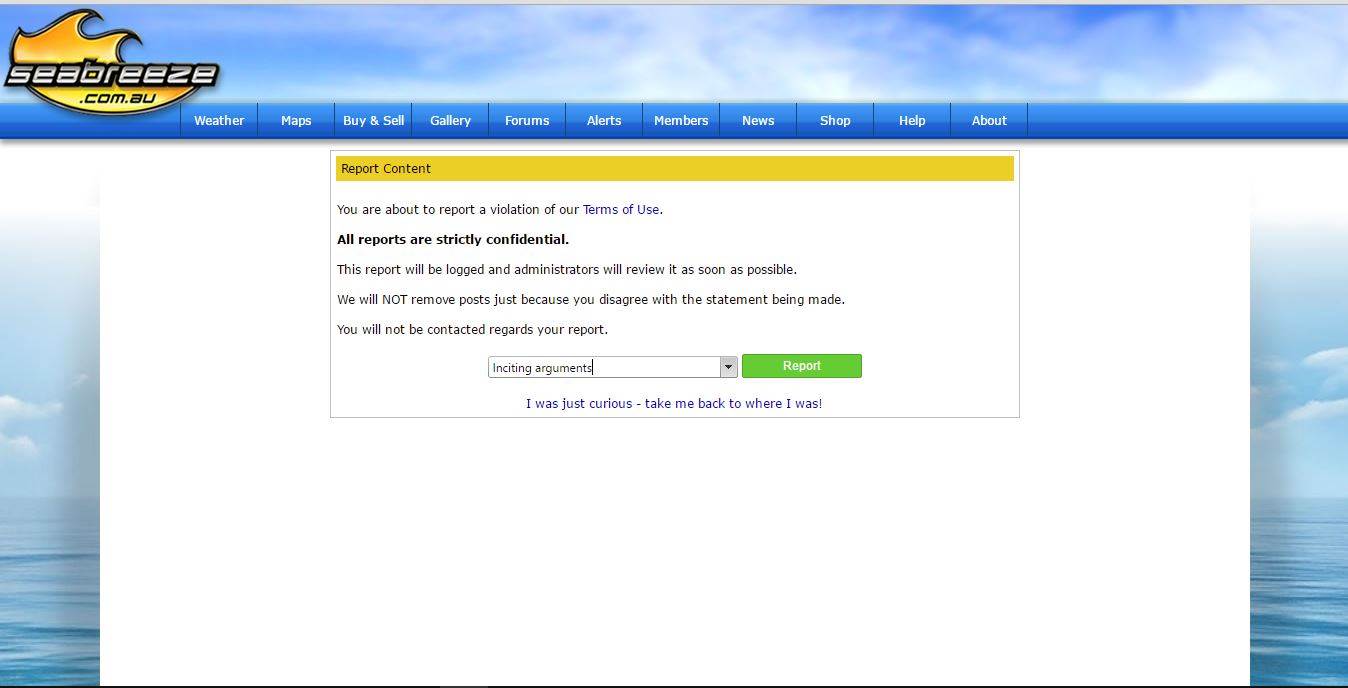Click the 'We will NOT remove posts' sentence
Image resolution: width=1348 pixels, height=688 pixels.
pos(591,300)
